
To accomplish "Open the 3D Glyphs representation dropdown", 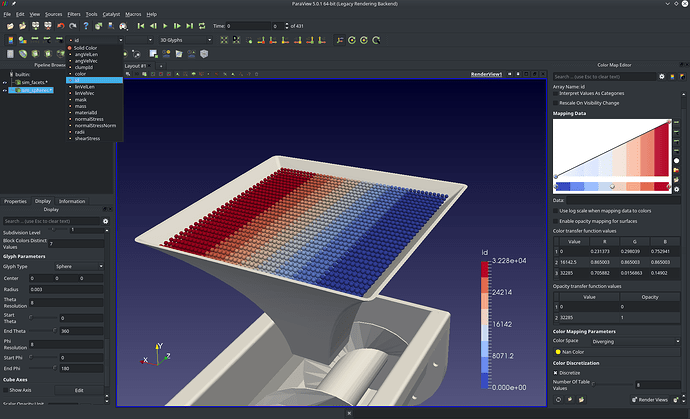I will click(186, 40).
